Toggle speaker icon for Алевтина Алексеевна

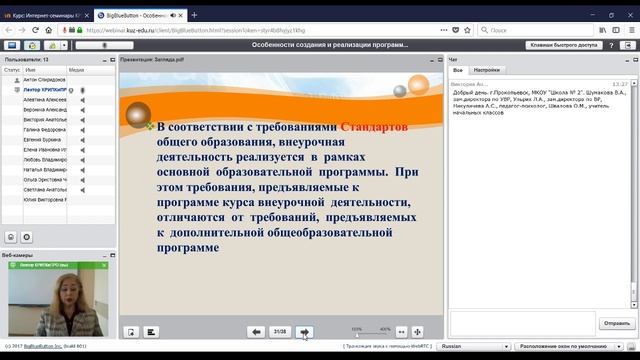(x=82, y=100)
